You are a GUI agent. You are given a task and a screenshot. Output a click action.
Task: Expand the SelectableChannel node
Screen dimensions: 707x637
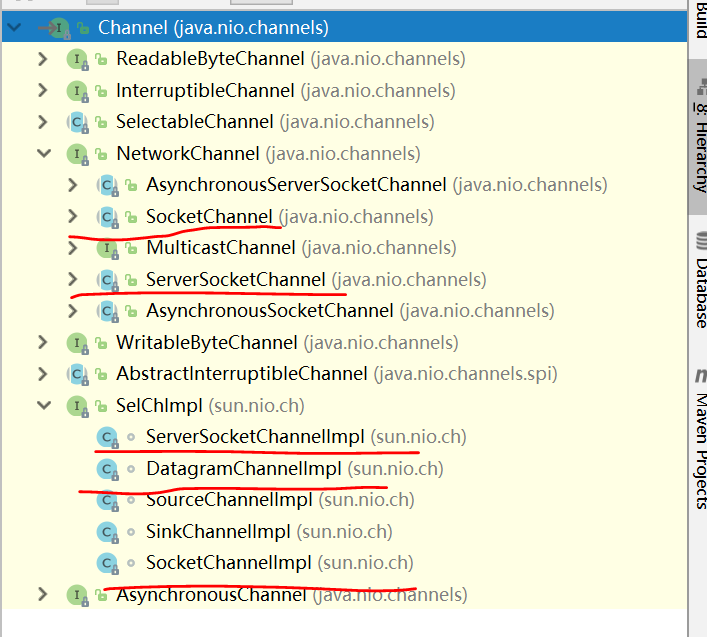[42, 122]
